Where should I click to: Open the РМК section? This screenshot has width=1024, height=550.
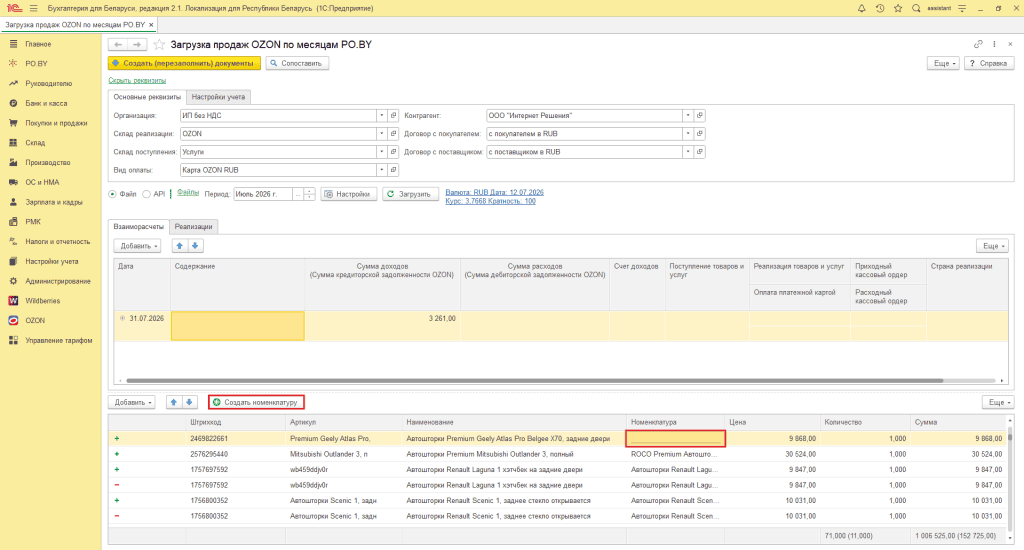pyautogui.click(x=33, y=221)
